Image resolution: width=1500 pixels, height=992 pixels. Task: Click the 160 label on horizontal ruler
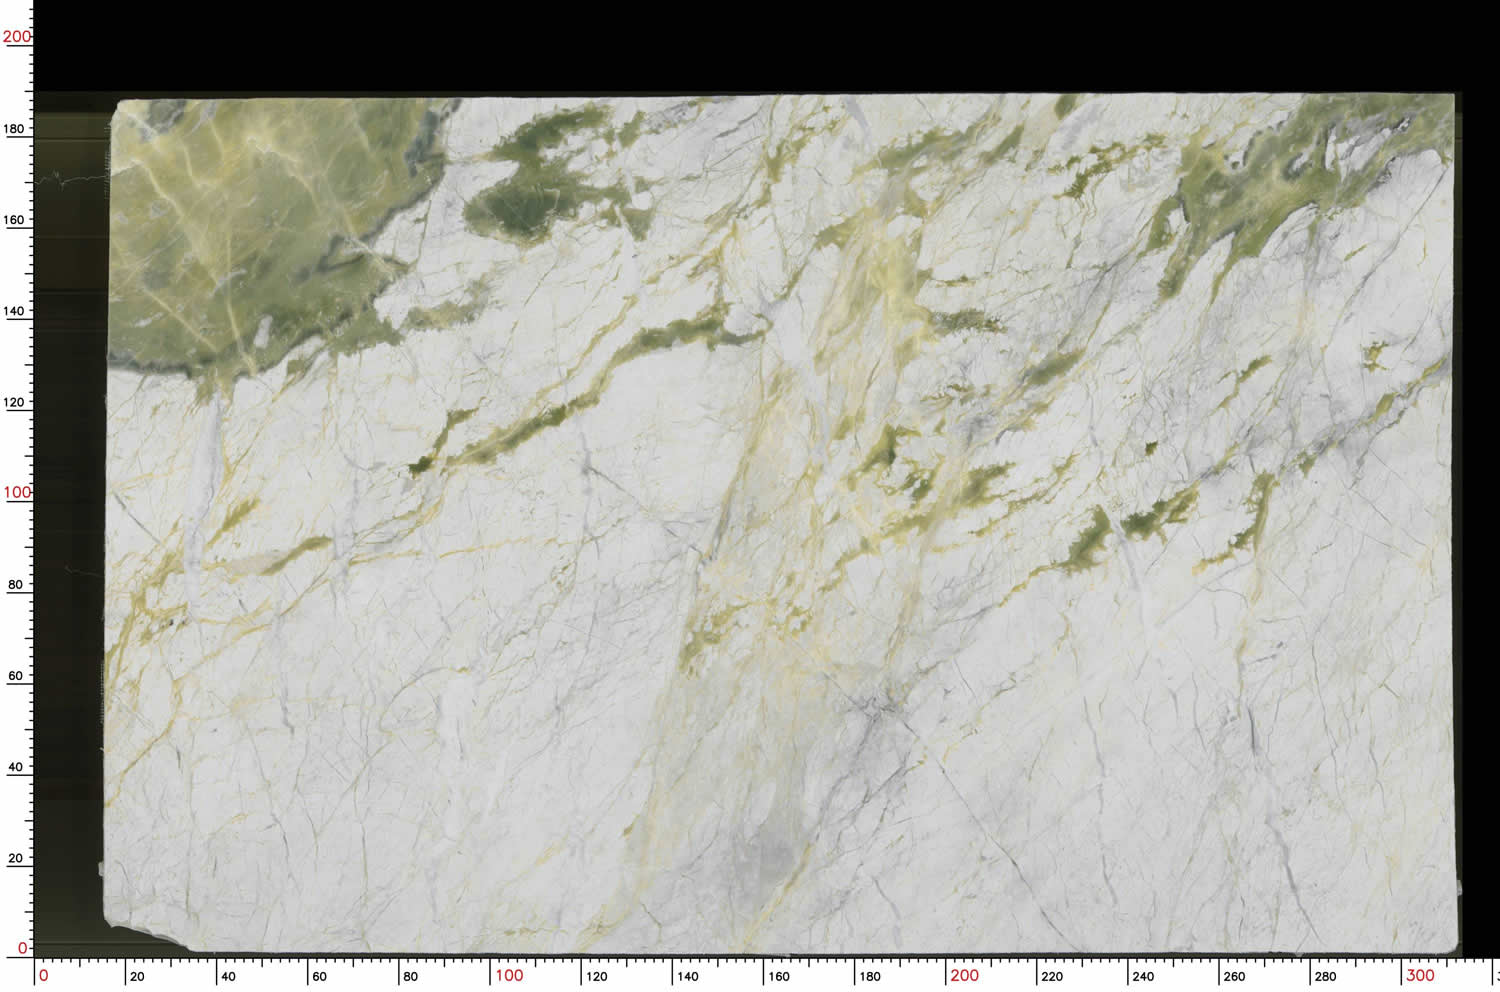(778, 976)
